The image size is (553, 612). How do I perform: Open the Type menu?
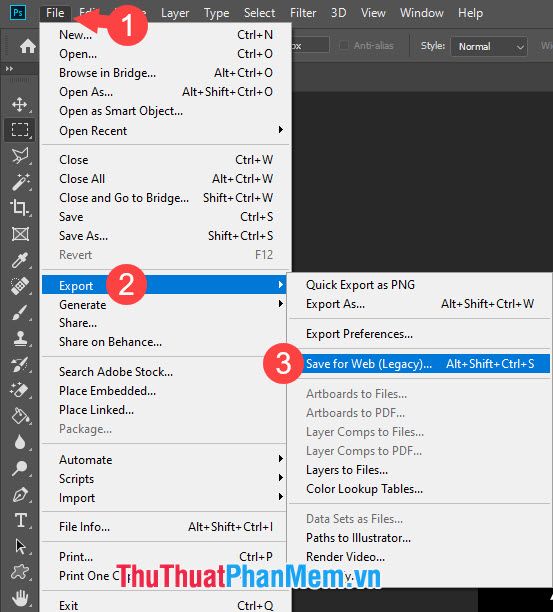click(216, 13)
